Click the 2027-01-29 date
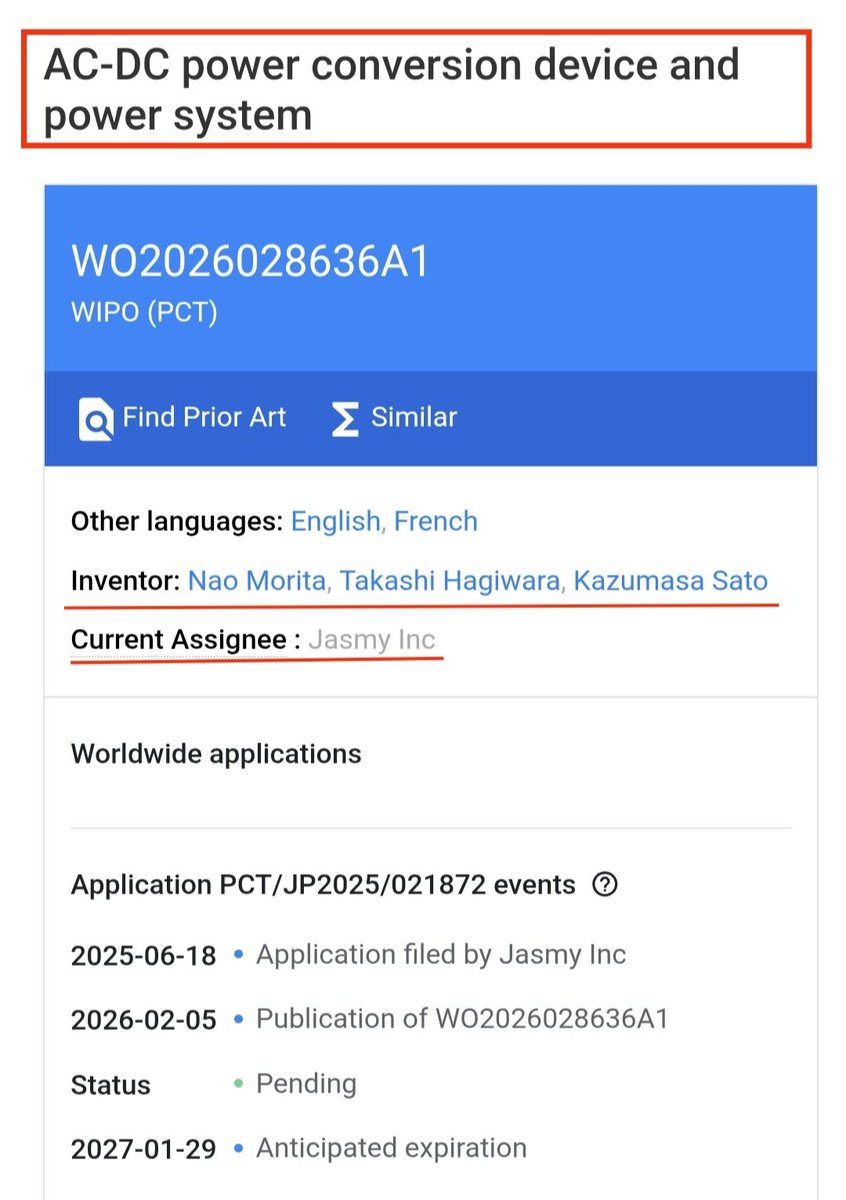Viewport: 846px width, 1200px height. coord(144,1150)
